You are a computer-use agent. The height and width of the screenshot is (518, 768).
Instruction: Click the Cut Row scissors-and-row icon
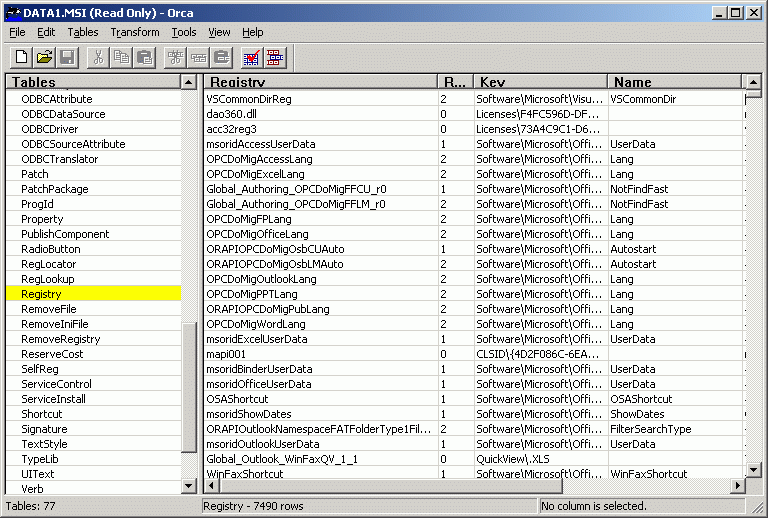pos(175,57)
